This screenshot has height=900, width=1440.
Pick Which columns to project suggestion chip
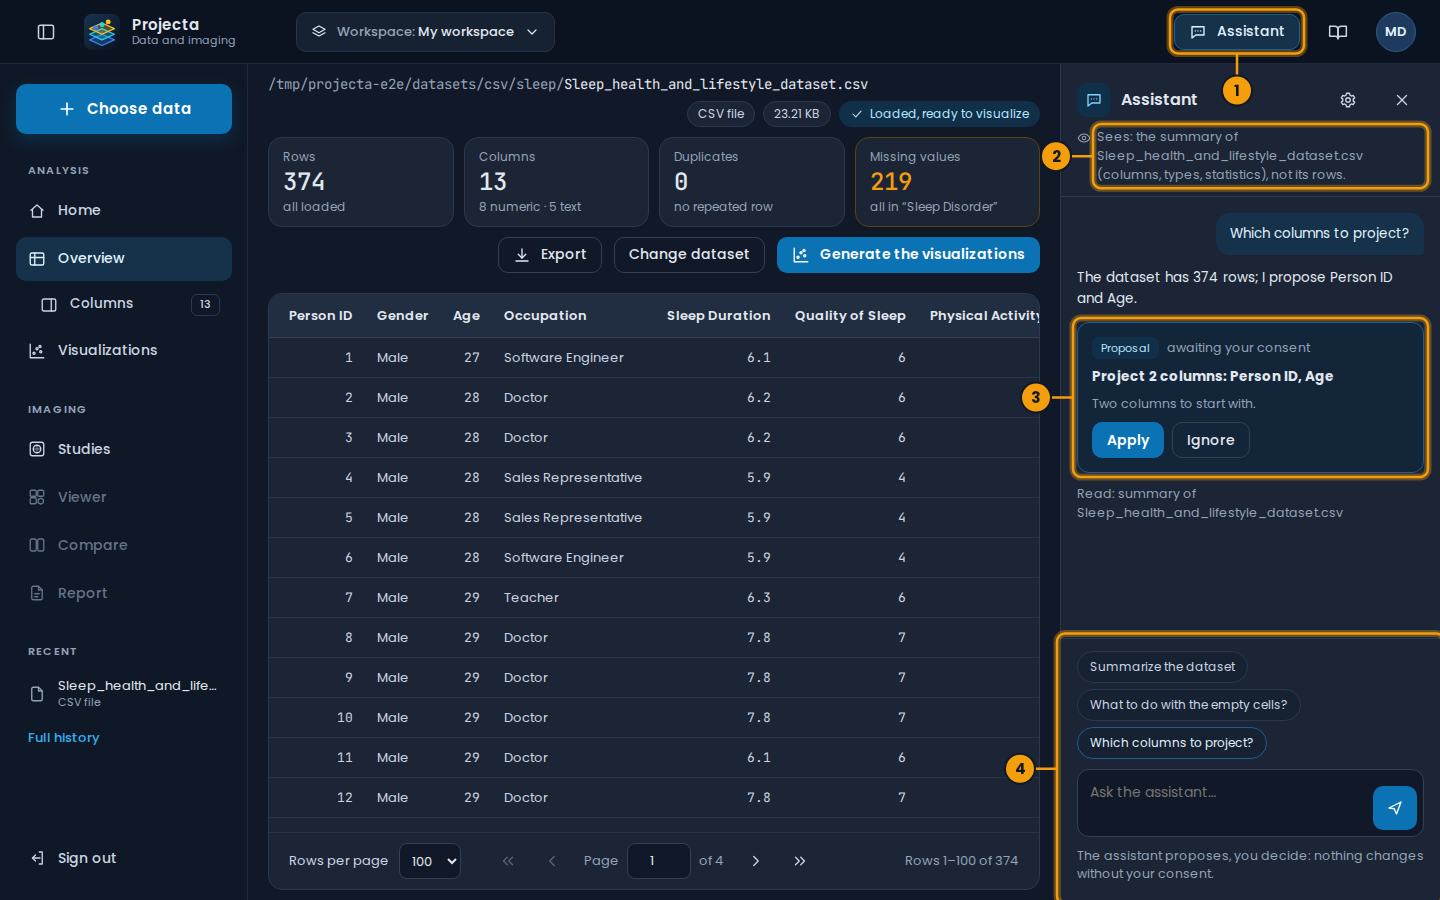1171,743
